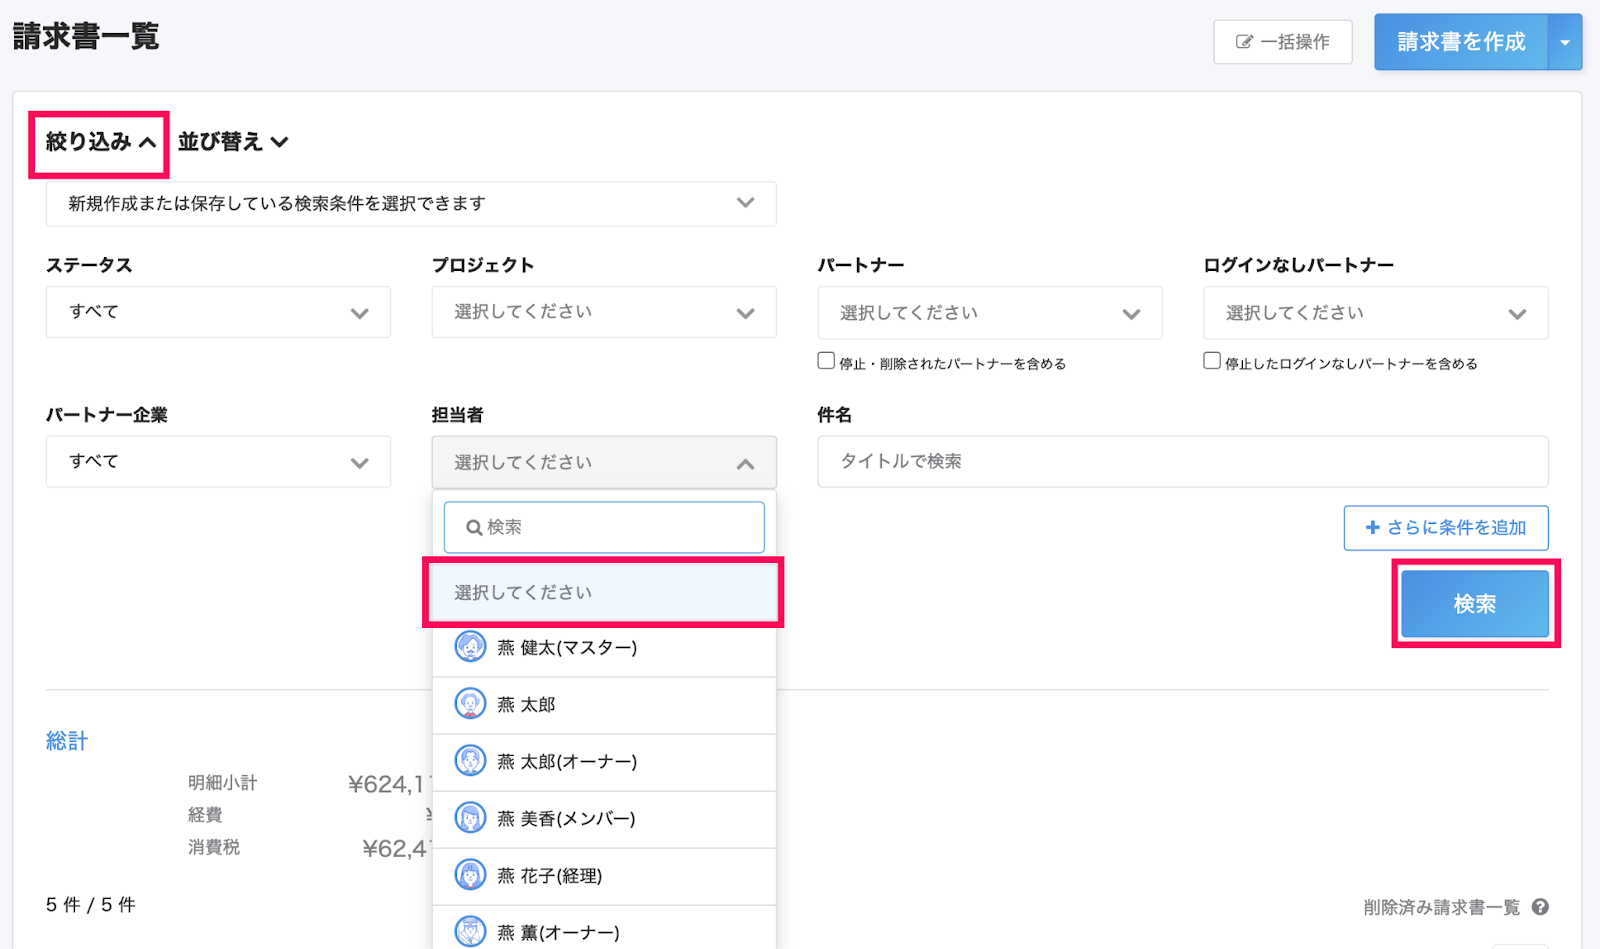This screenshot has width=1600, height=949.
Task: Close the 担当者 dropdown
Action: (604, 462)
